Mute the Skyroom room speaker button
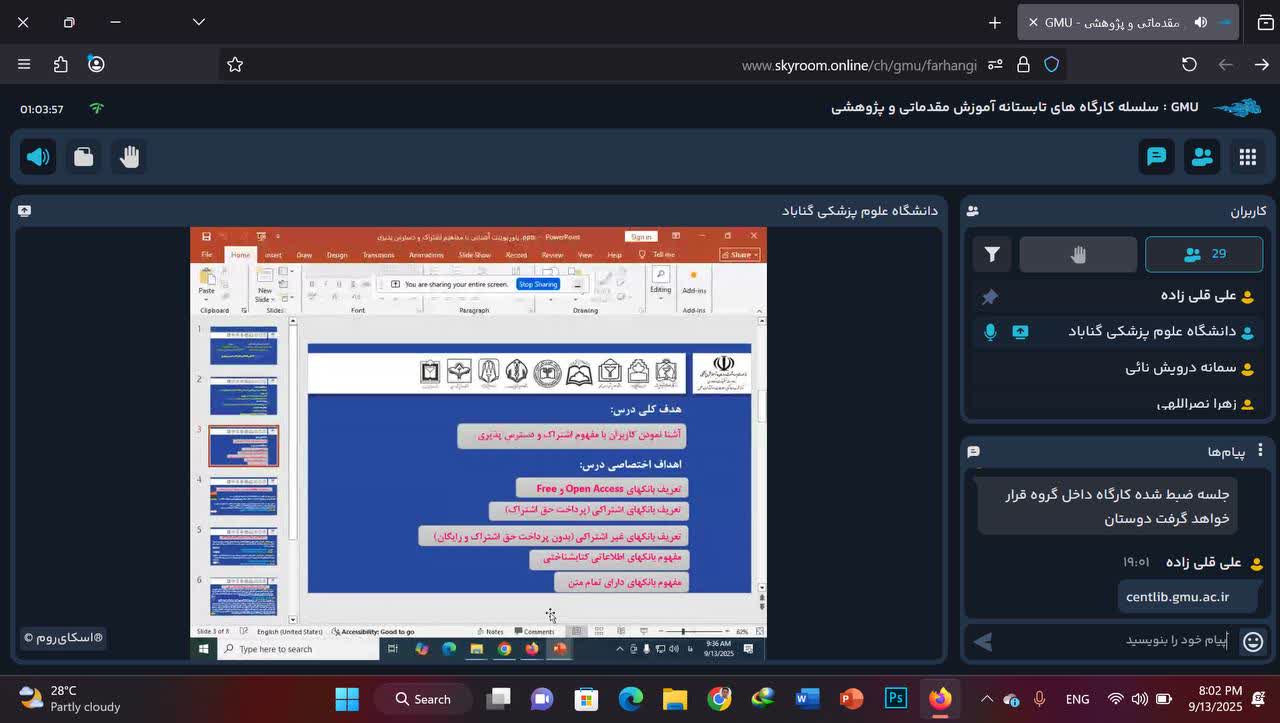The width and height of the screenshot is (1280, 723). click(x=38, y=157)
